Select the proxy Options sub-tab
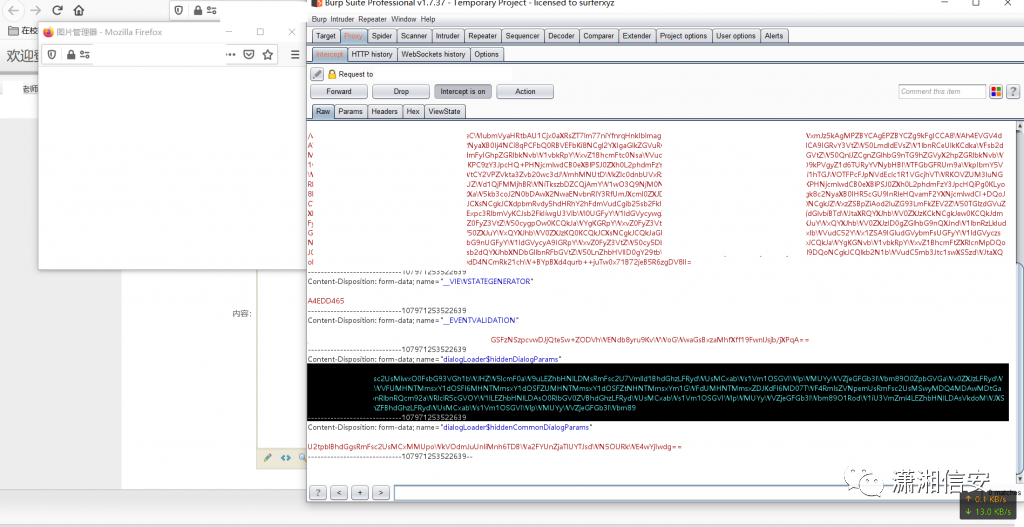The width and height of the screenshot is (1024, 527). (x=487, y=54)
